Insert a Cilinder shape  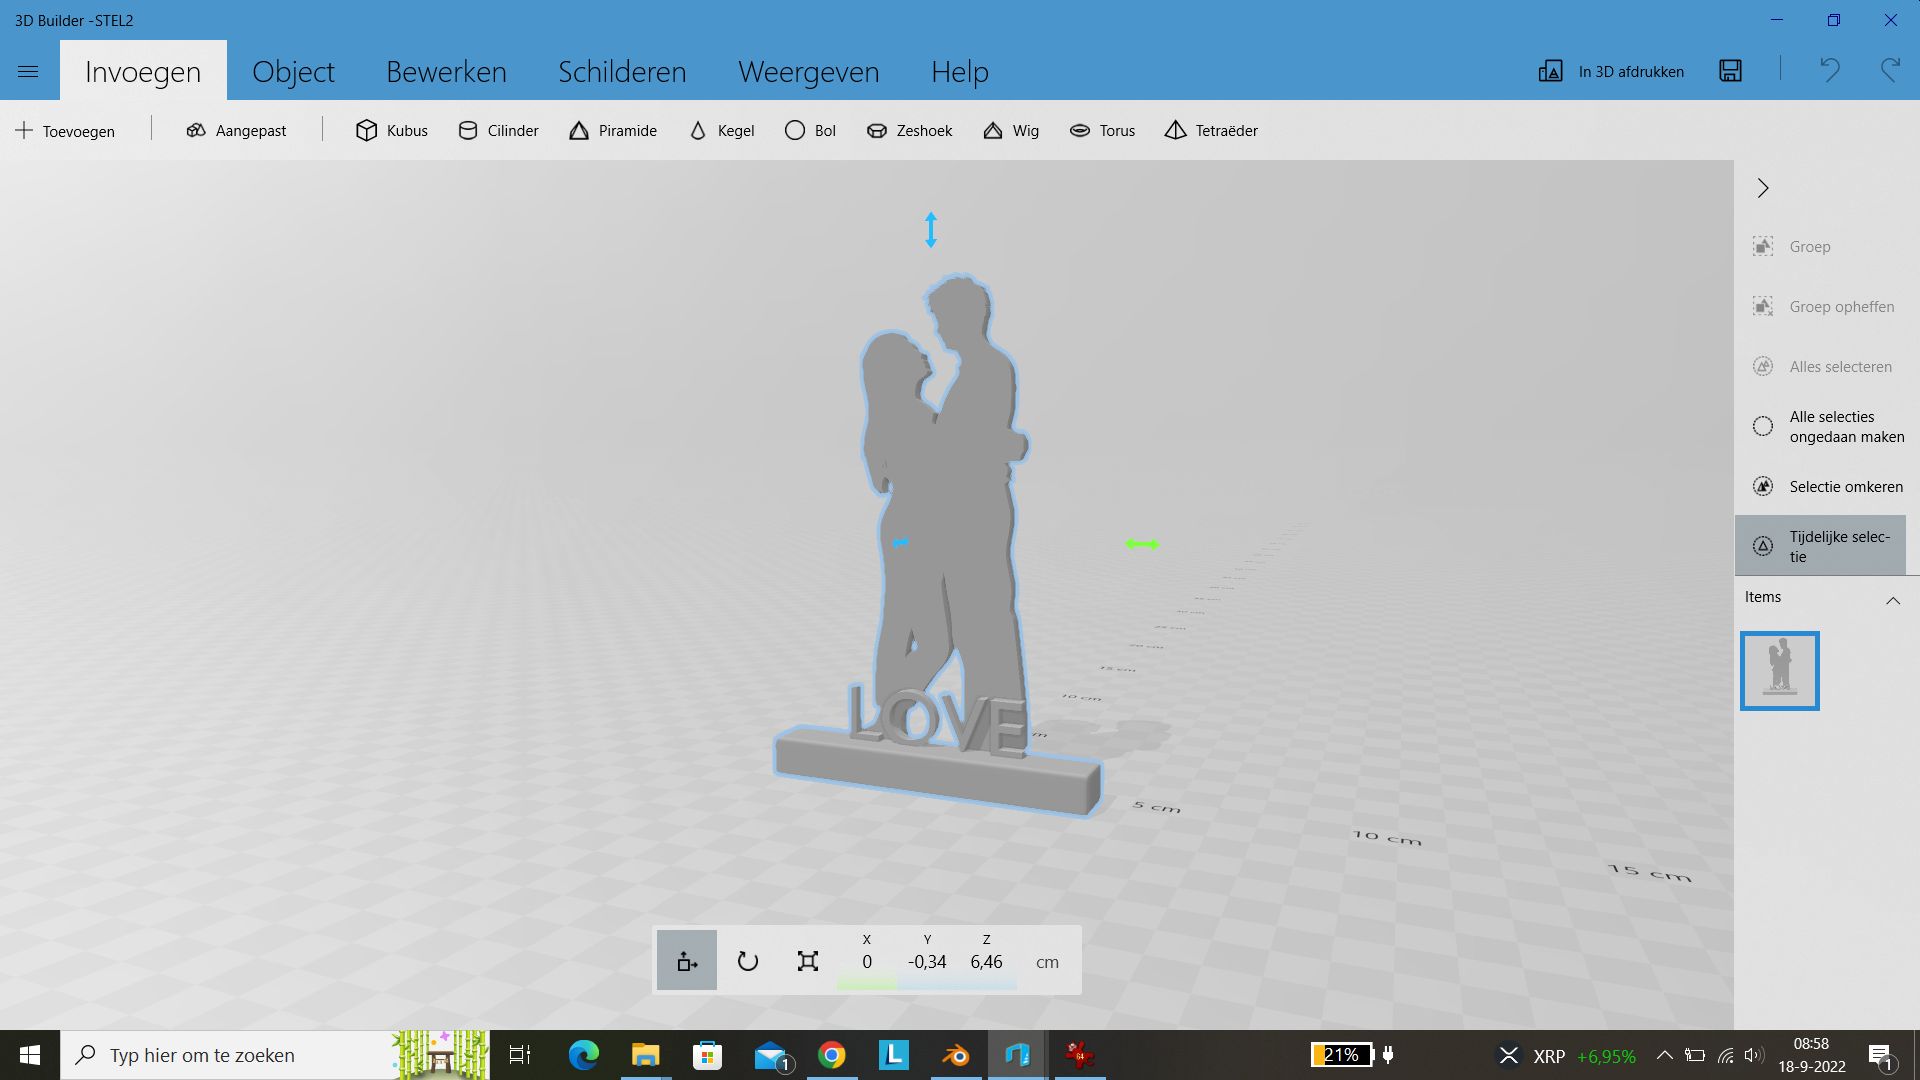[497, 130]
